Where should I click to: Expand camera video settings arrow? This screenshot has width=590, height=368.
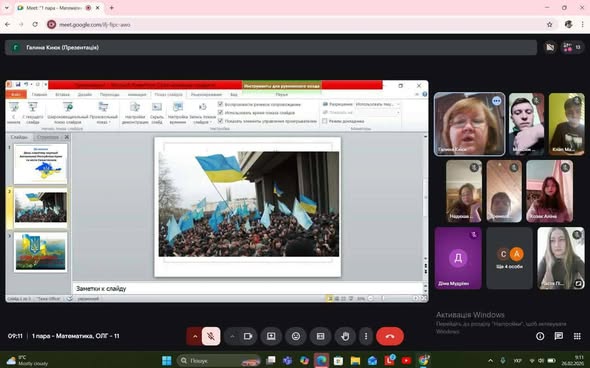pos(232,336)
